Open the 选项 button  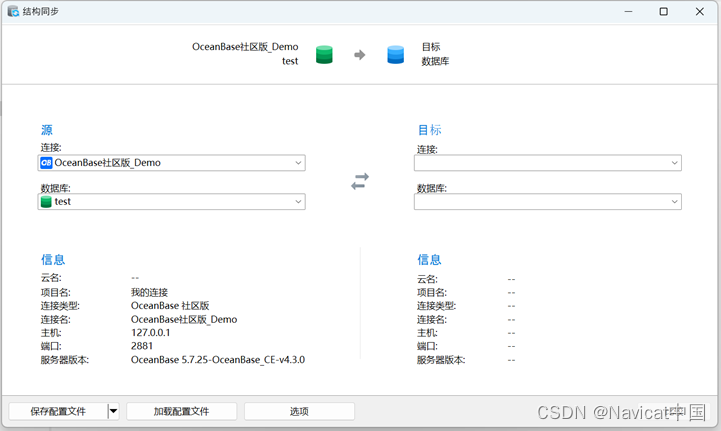pos(299,411)
